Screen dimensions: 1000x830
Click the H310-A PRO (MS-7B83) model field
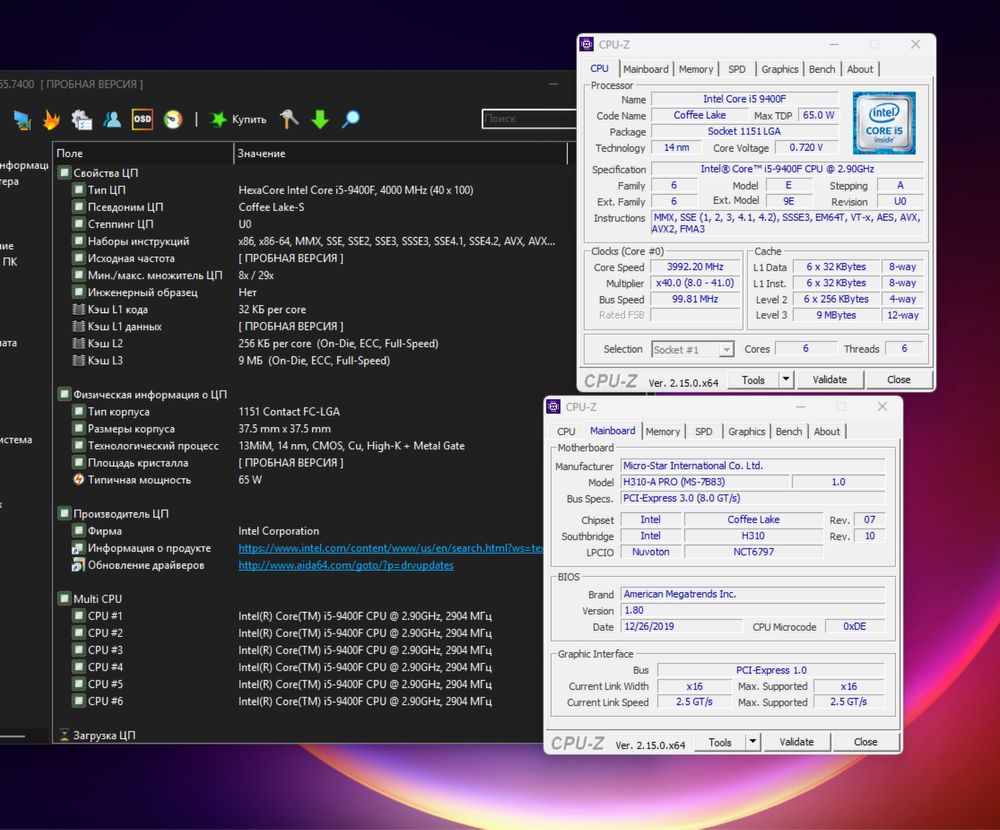pyautogui.click(x=705, y=482)
